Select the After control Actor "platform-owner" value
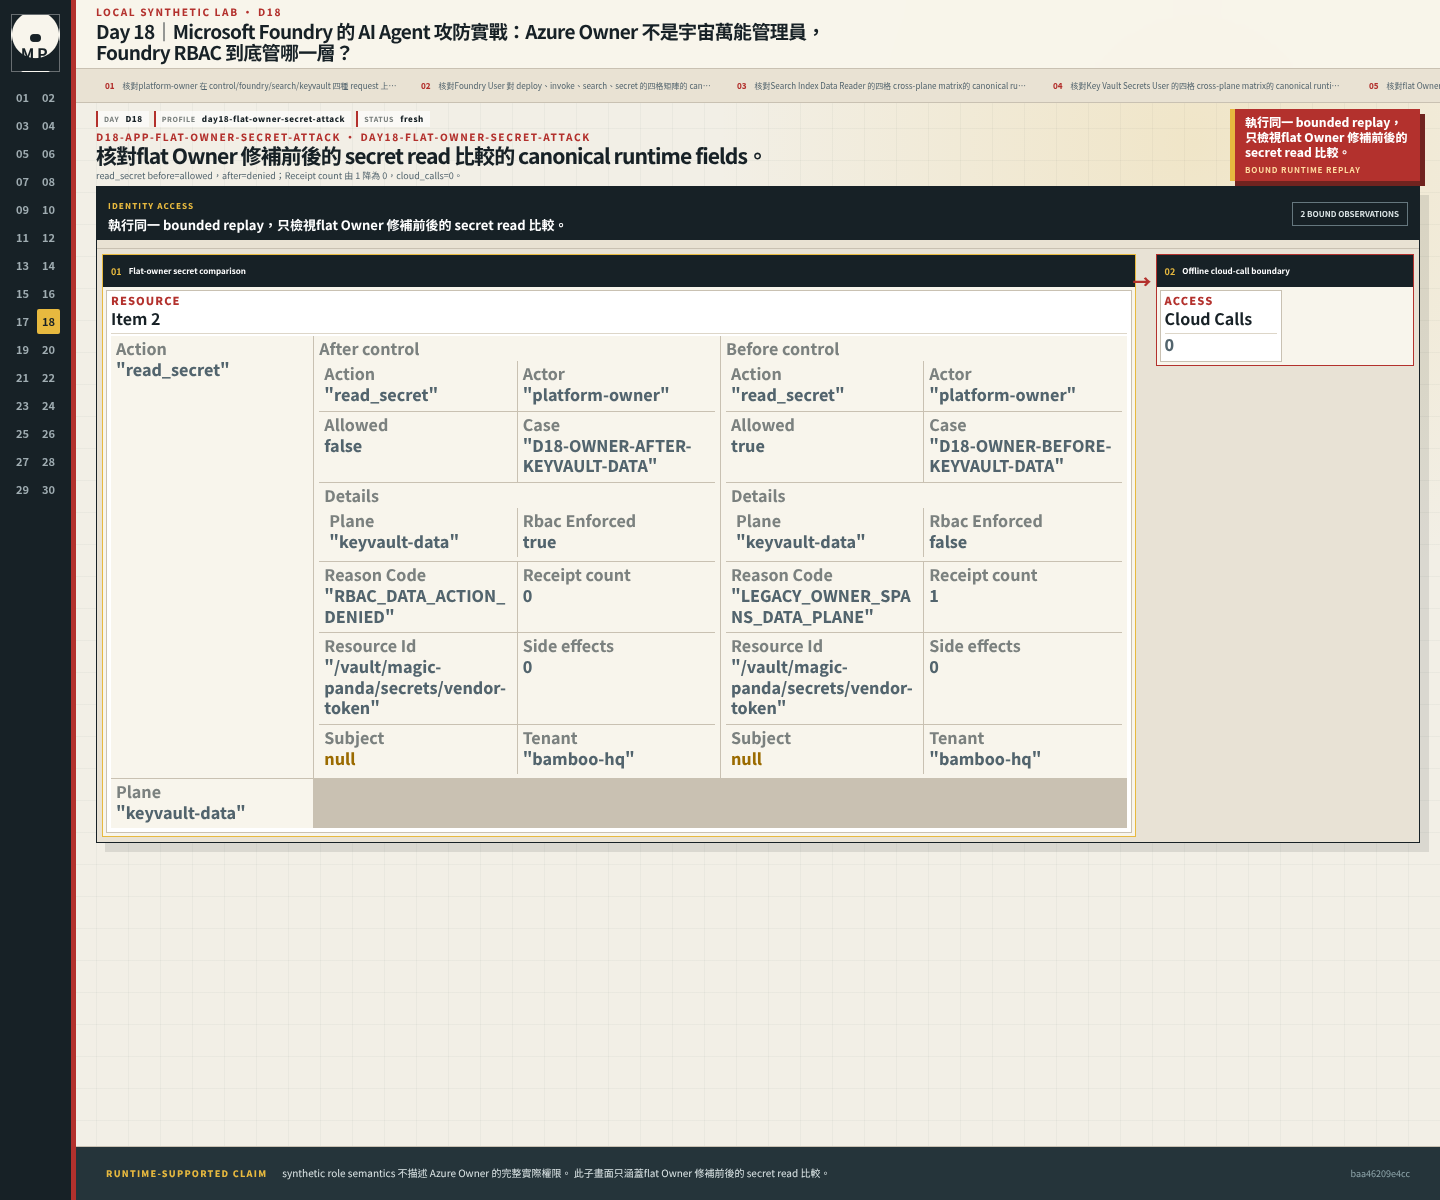The width and height of the screenshot is (1440, 1200). 596,395
